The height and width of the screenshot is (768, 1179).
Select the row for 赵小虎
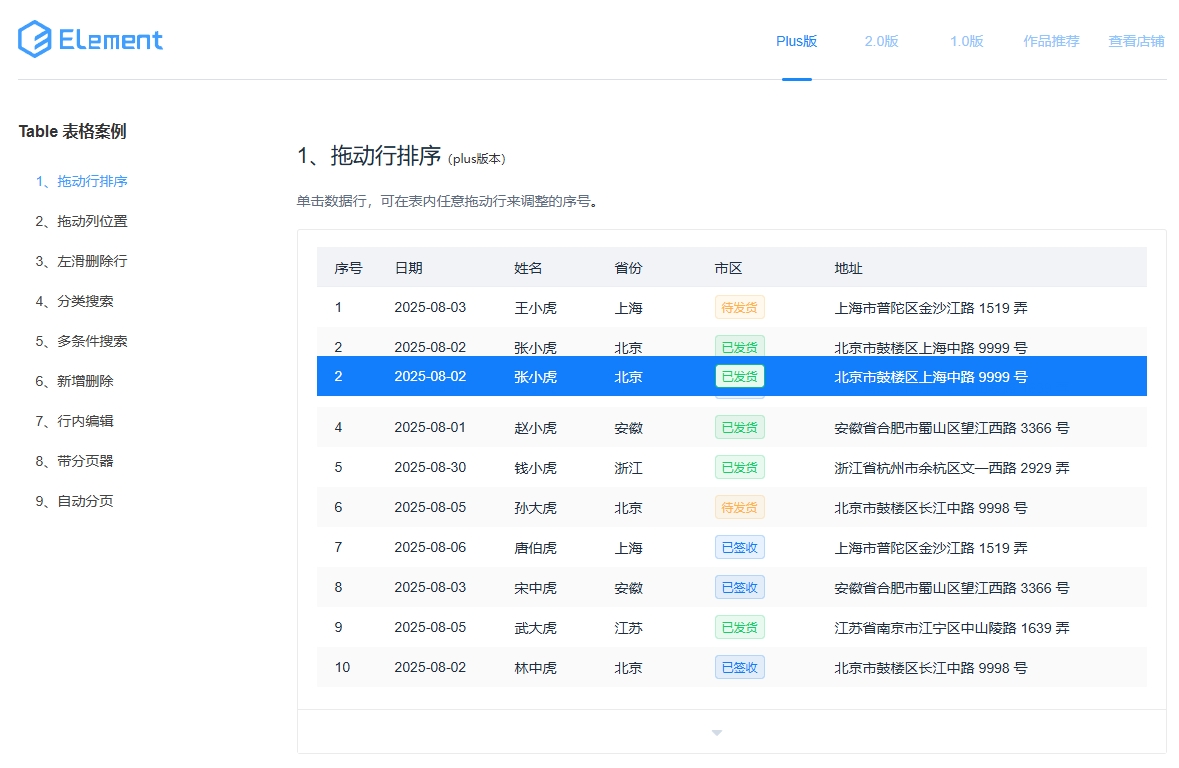[535, 427]
